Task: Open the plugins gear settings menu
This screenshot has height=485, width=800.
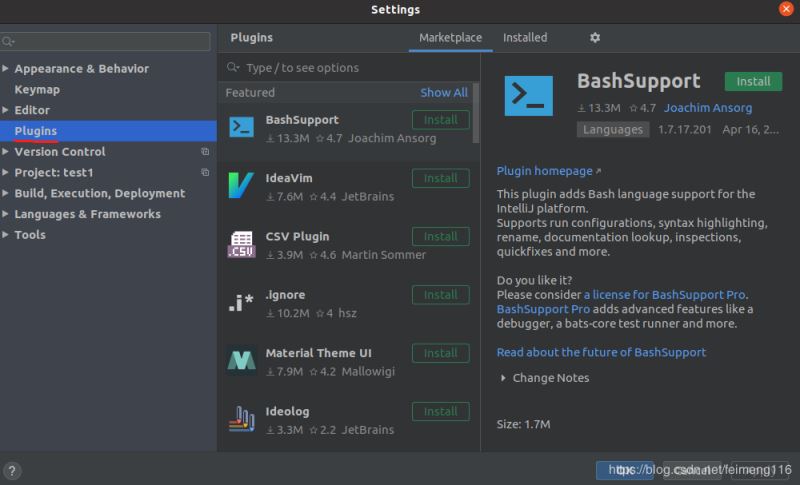Action: click(x=595, y=37)
